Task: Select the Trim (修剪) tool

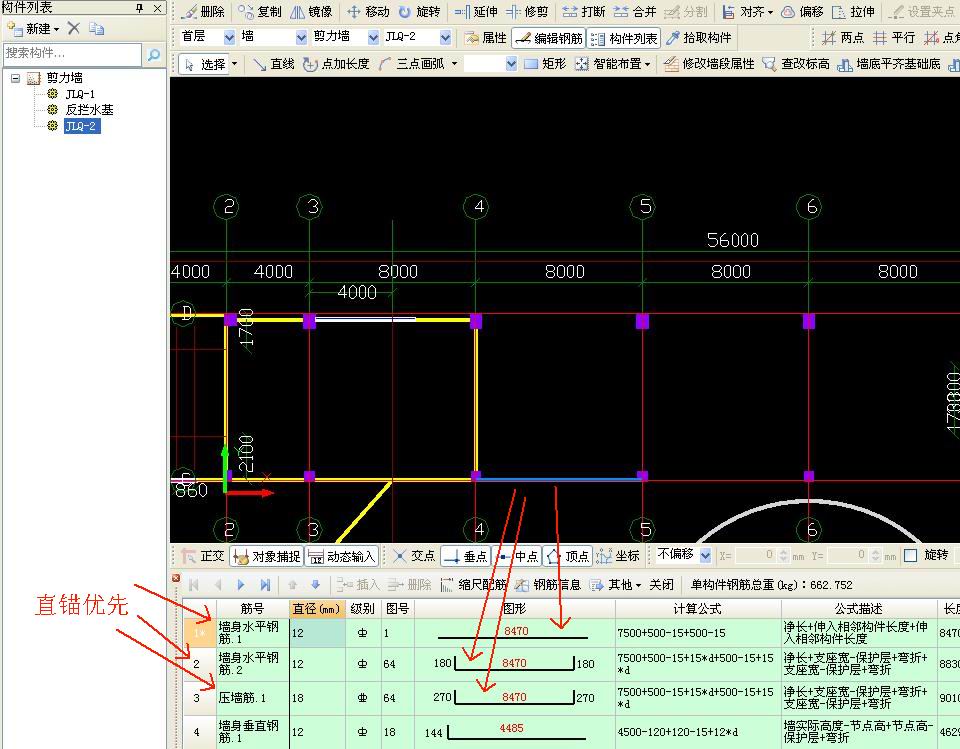Action: click(527, 12)
